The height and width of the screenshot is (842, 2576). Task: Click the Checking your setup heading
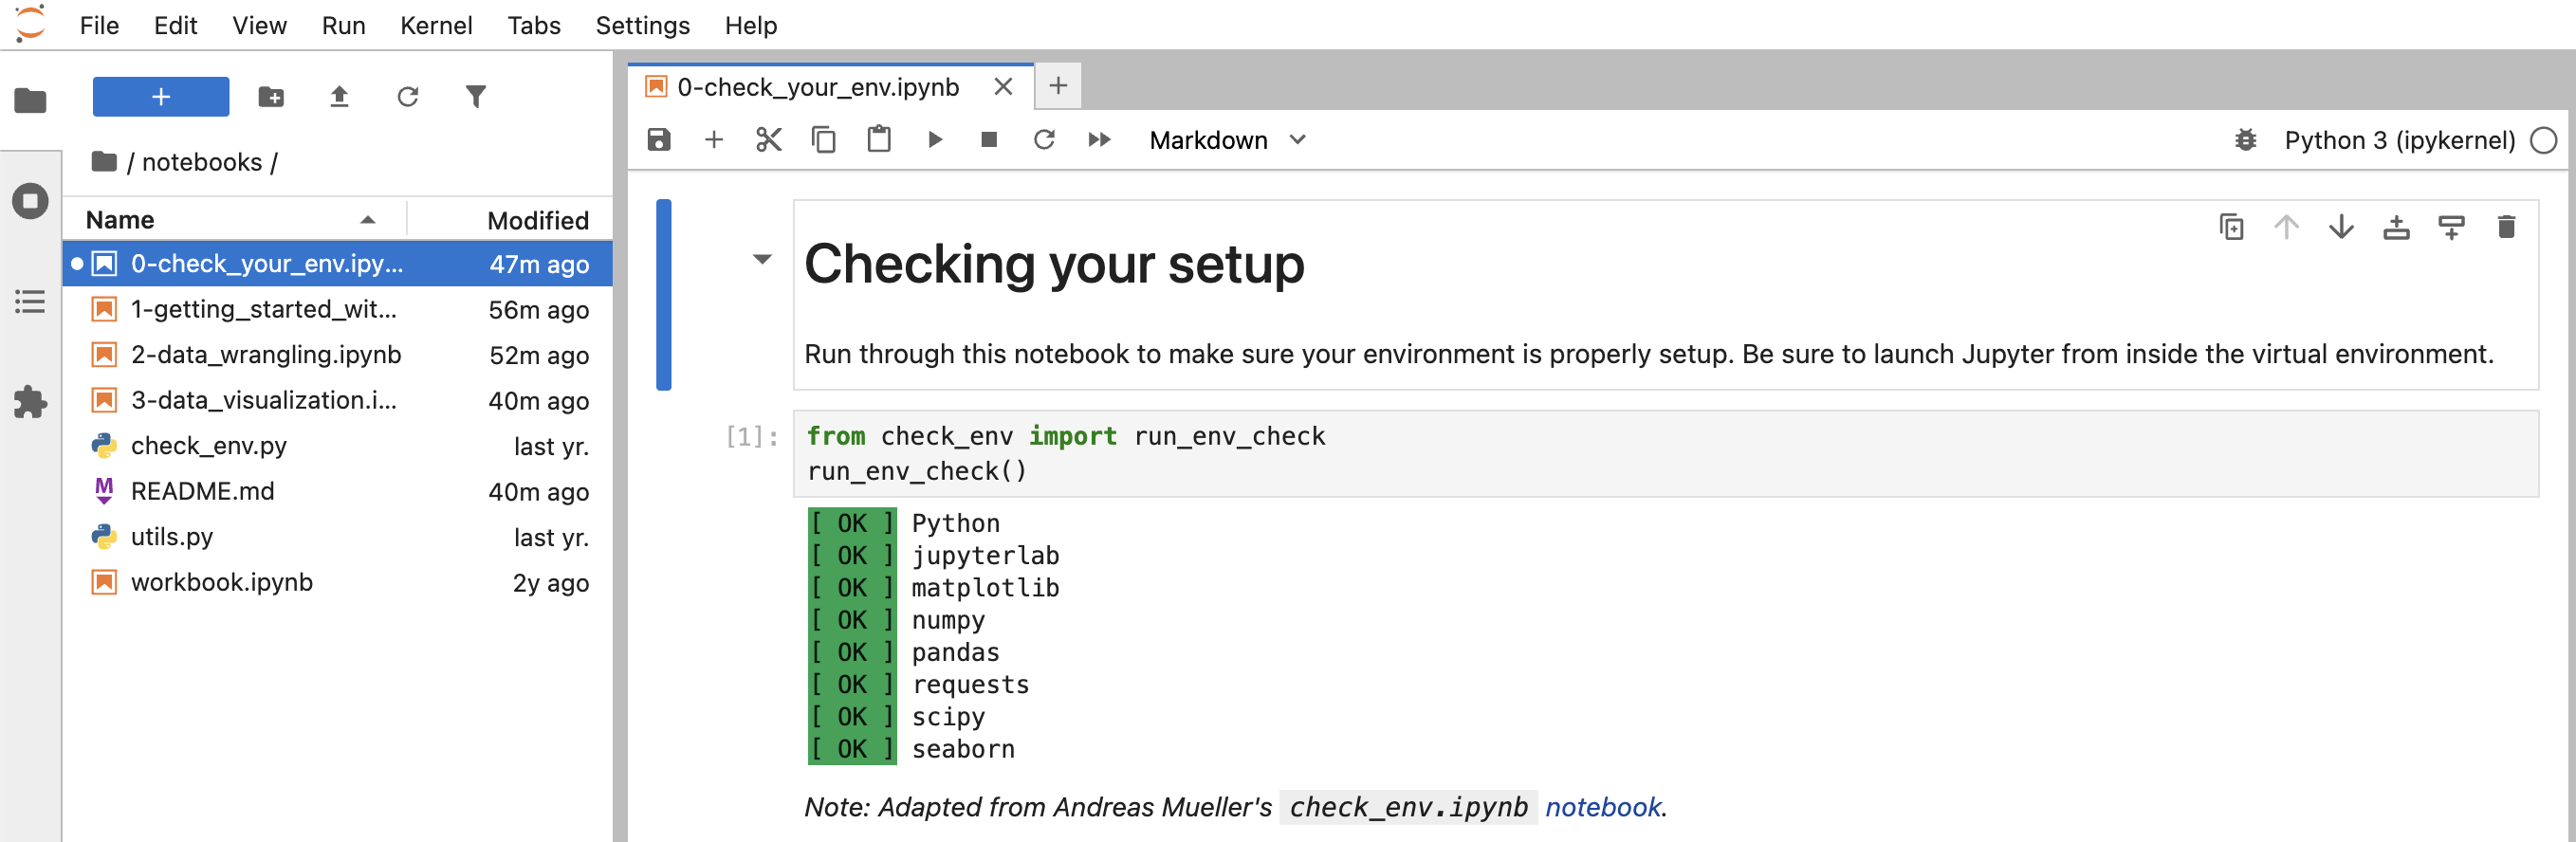pyautogui.click(x=1054, y=264)
